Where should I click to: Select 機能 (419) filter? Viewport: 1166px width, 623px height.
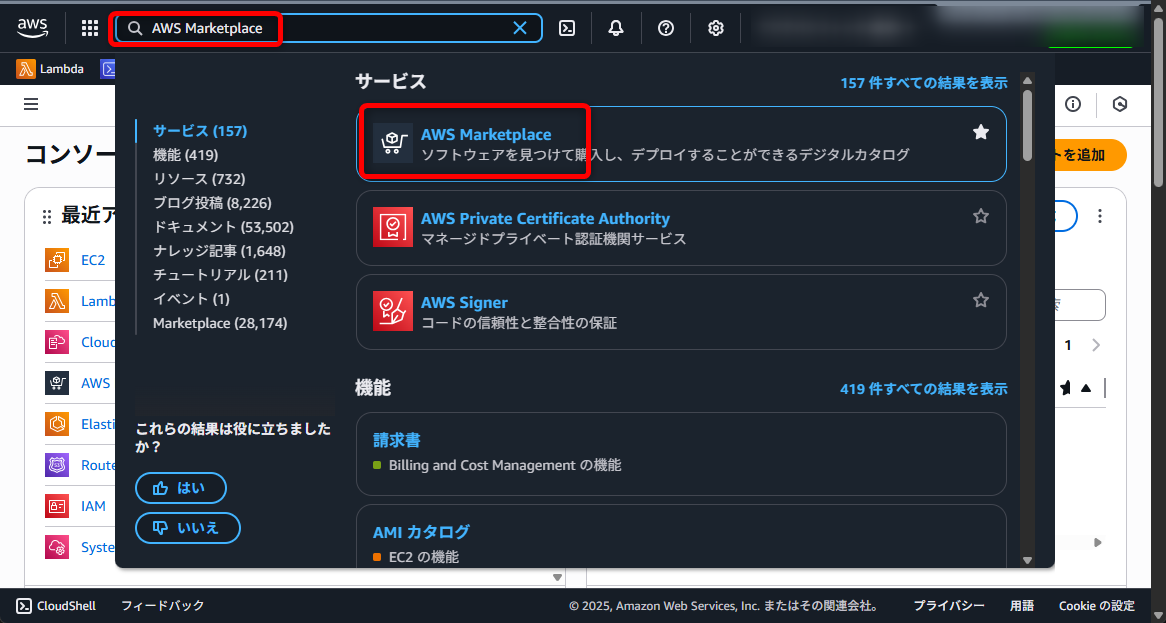click(186, 155)
